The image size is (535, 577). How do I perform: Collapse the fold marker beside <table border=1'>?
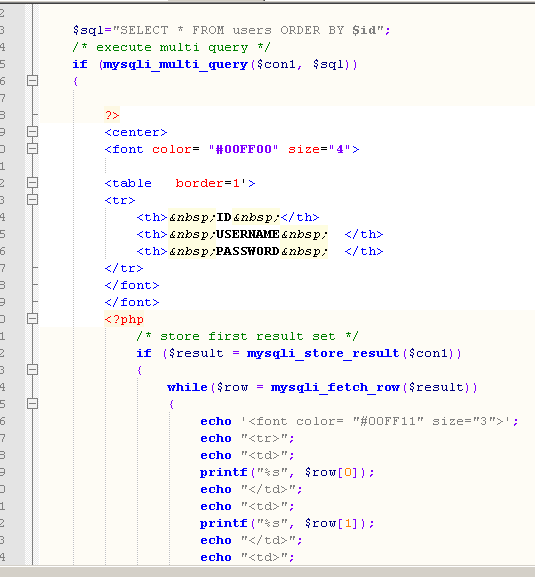(x=32, y=183)
